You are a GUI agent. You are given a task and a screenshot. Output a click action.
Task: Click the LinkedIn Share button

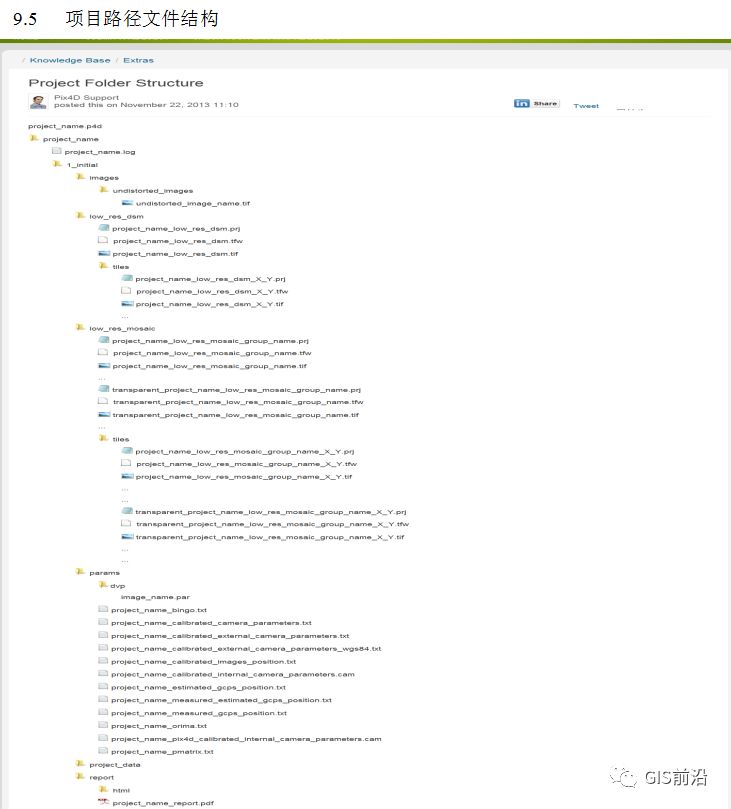coord(537,103)
